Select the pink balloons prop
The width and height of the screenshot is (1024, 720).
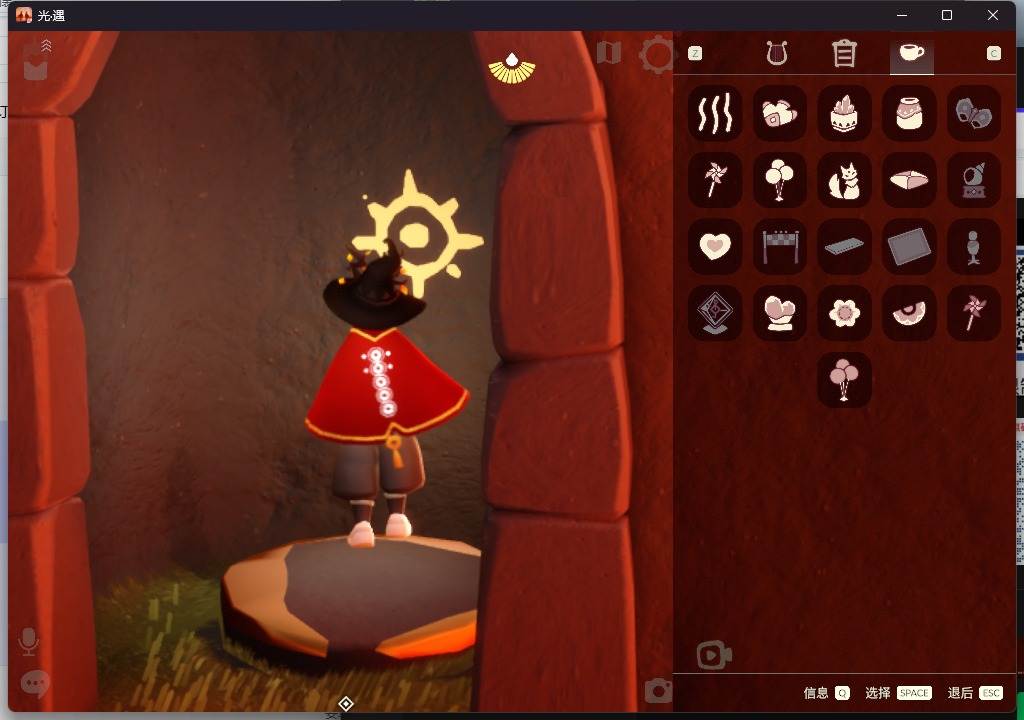[844, 380]
